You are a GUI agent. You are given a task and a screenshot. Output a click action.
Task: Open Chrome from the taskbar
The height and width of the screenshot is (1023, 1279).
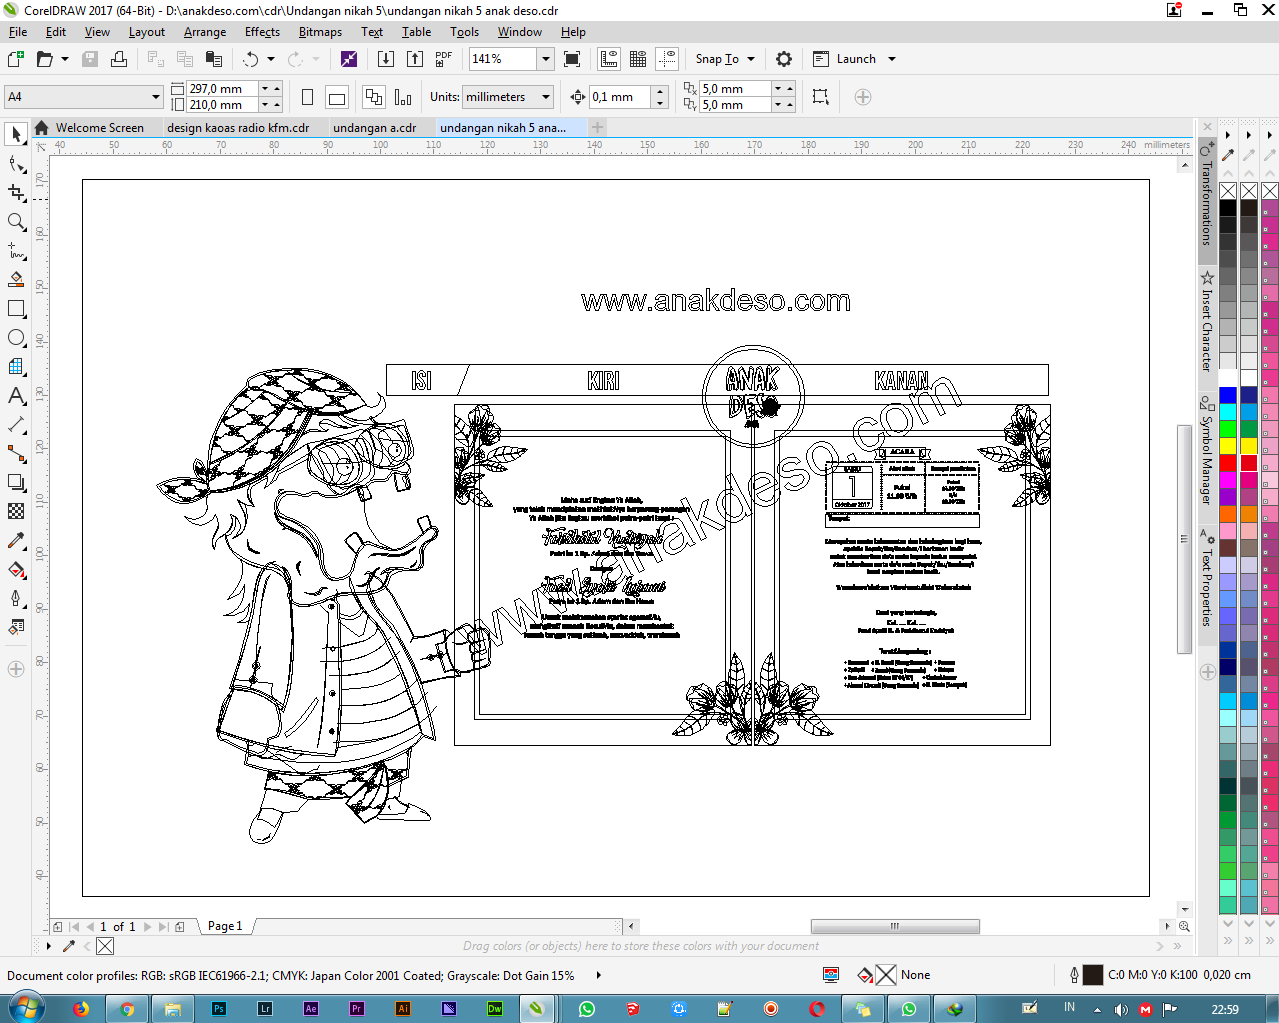point(127,1009)
